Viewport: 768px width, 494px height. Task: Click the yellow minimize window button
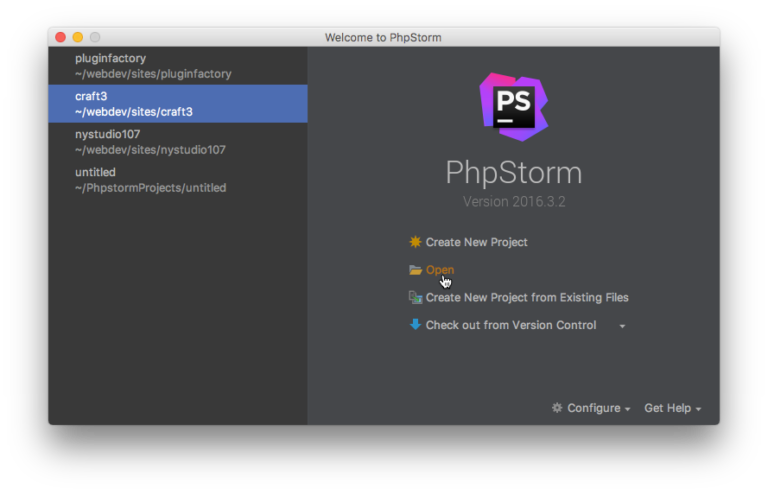[77, 37]
